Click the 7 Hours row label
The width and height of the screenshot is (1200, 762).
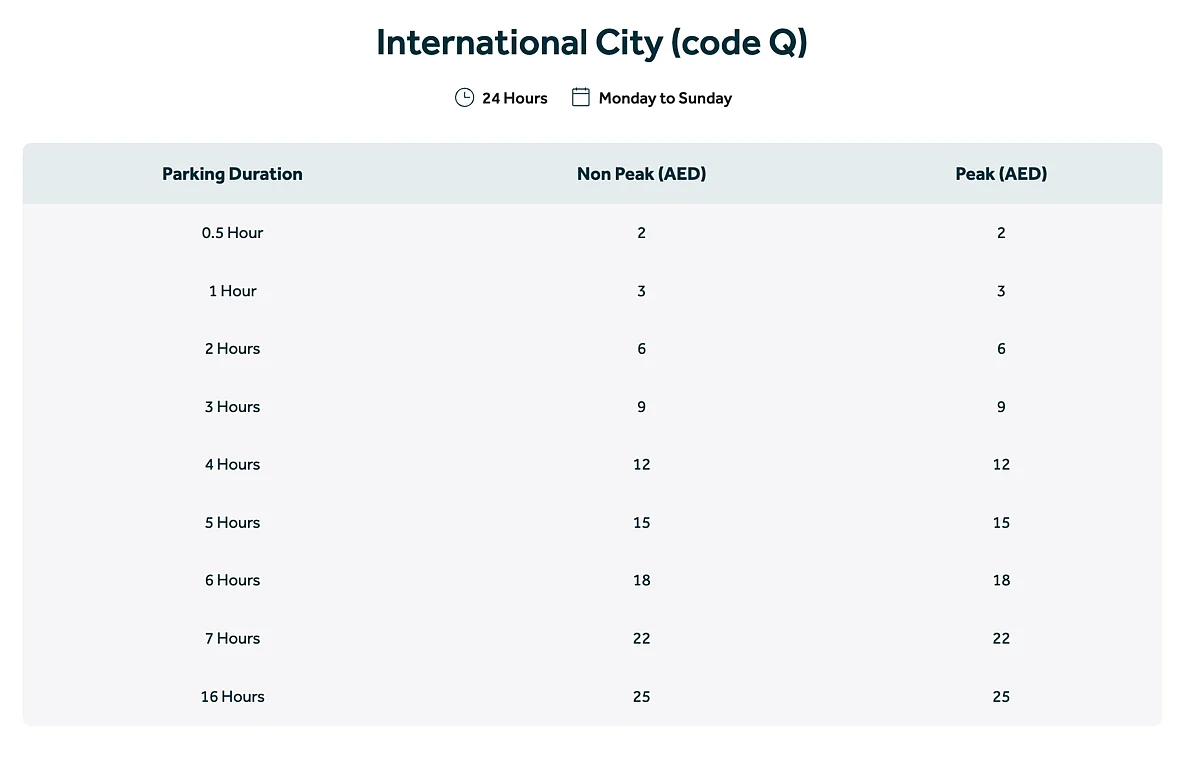pos(232,639)
